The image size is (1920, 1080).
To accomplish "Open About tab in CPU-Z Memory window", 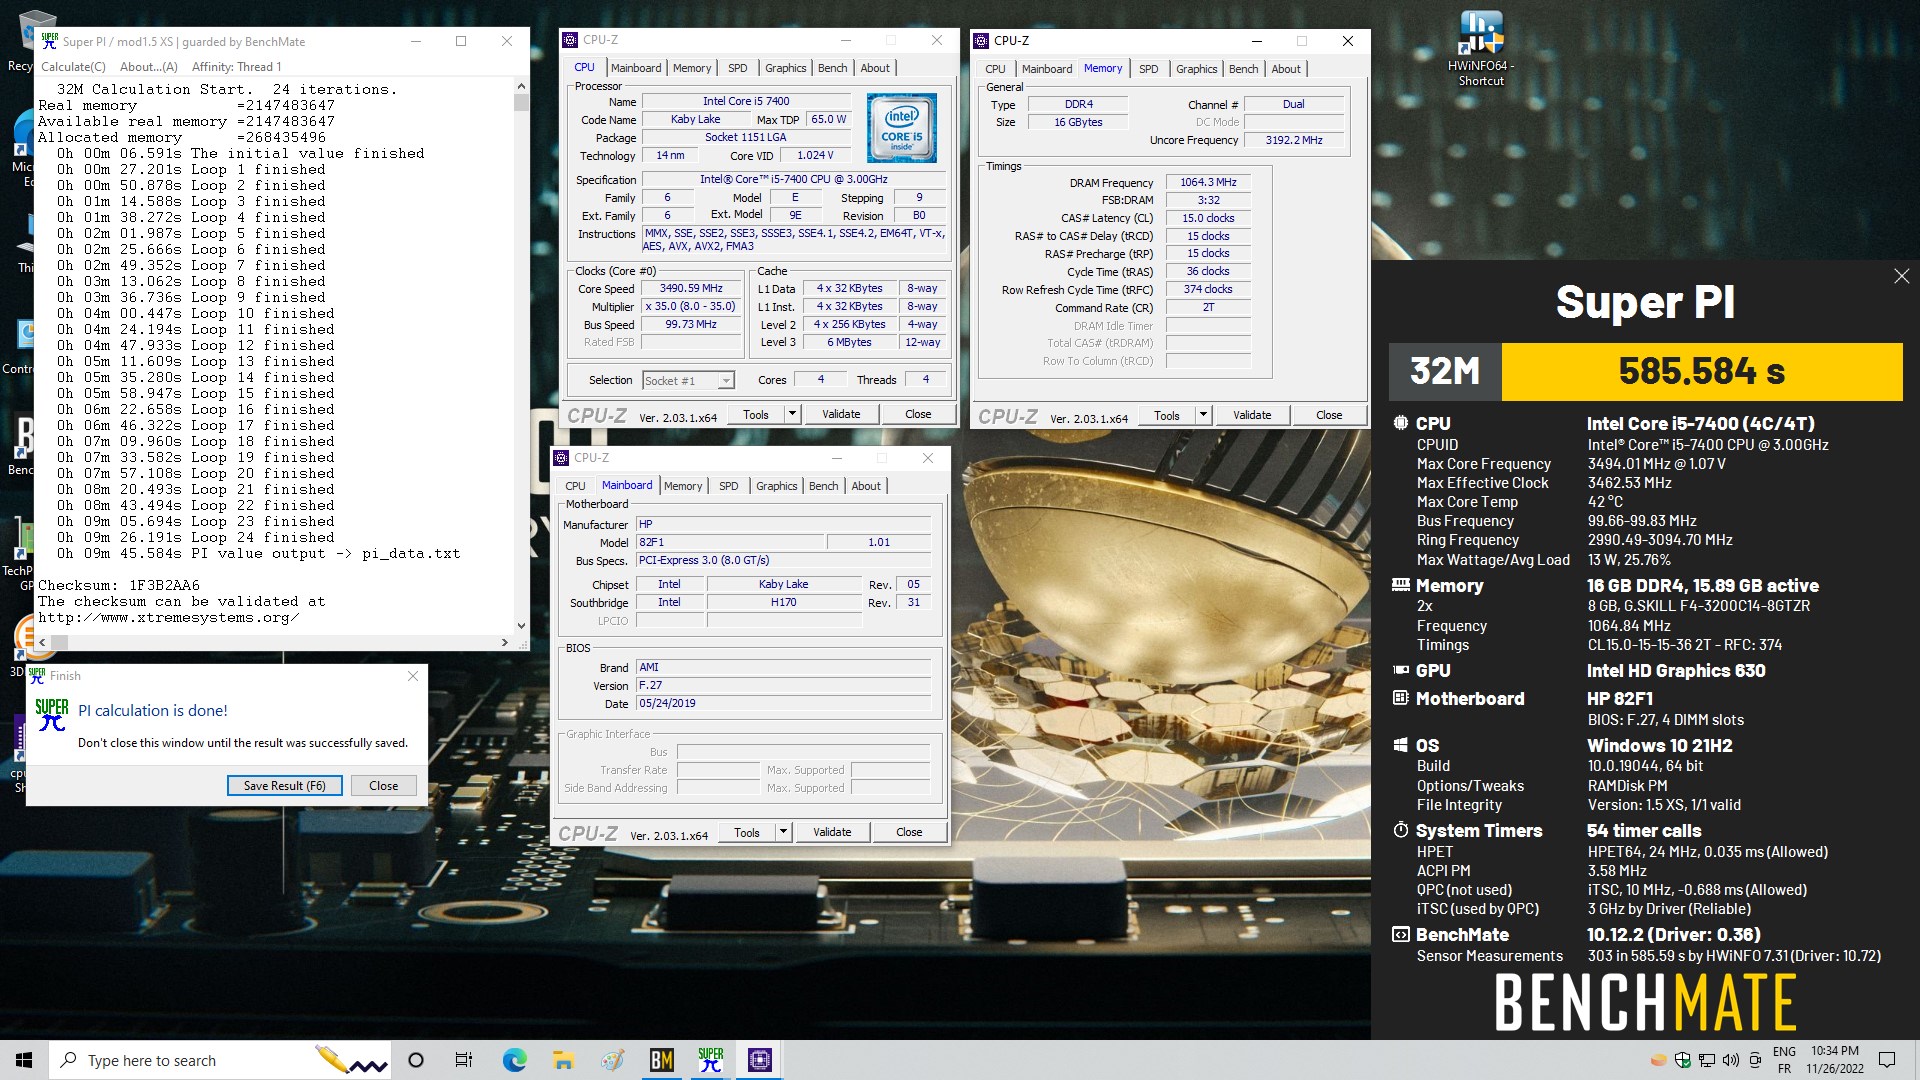I will tap(1286, 69).
